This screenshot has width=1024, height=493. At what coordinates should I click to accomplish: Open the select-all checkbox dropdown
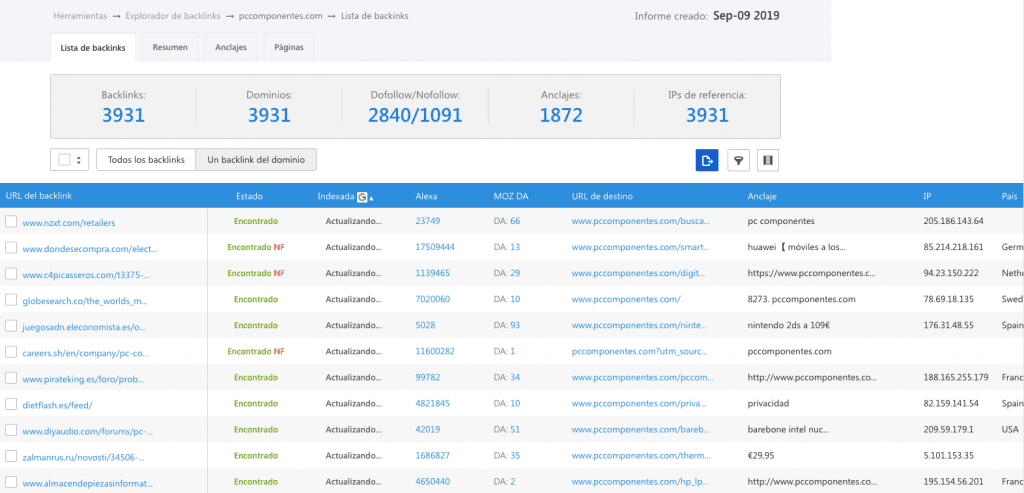tap(70, 160)
